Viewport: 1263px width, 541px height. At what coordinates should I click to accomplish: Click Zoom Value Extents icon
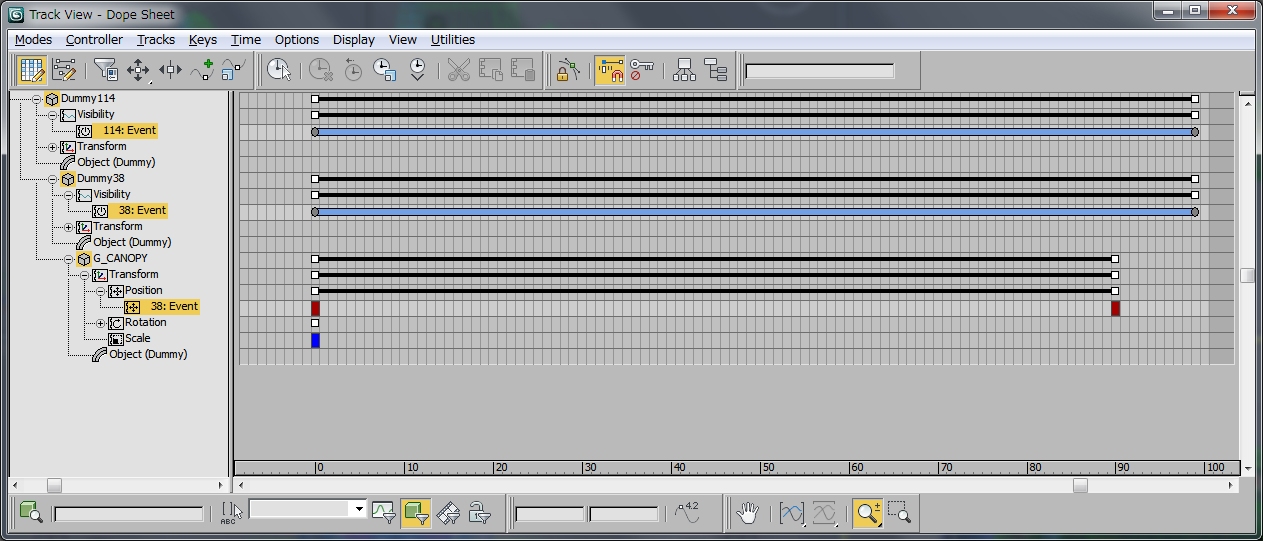tap(824, 513)
